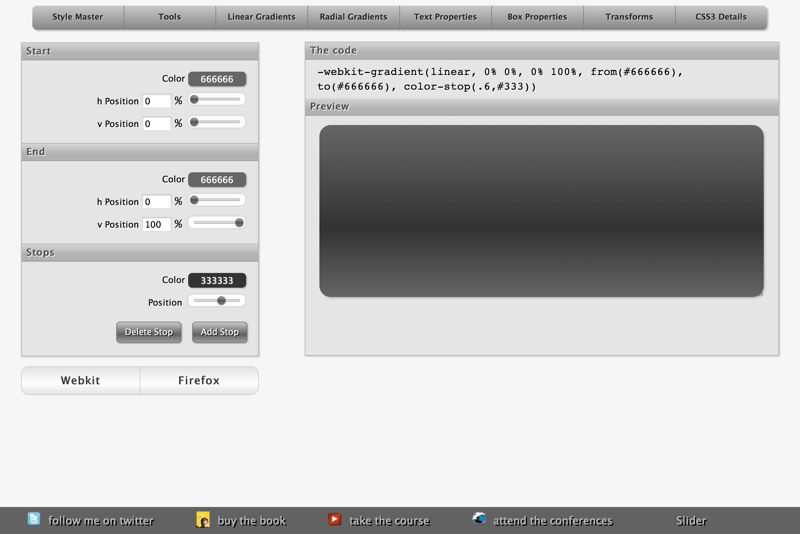Open the Linear Gradients tab
800x534 pixels.
click(x=261, y=17)
